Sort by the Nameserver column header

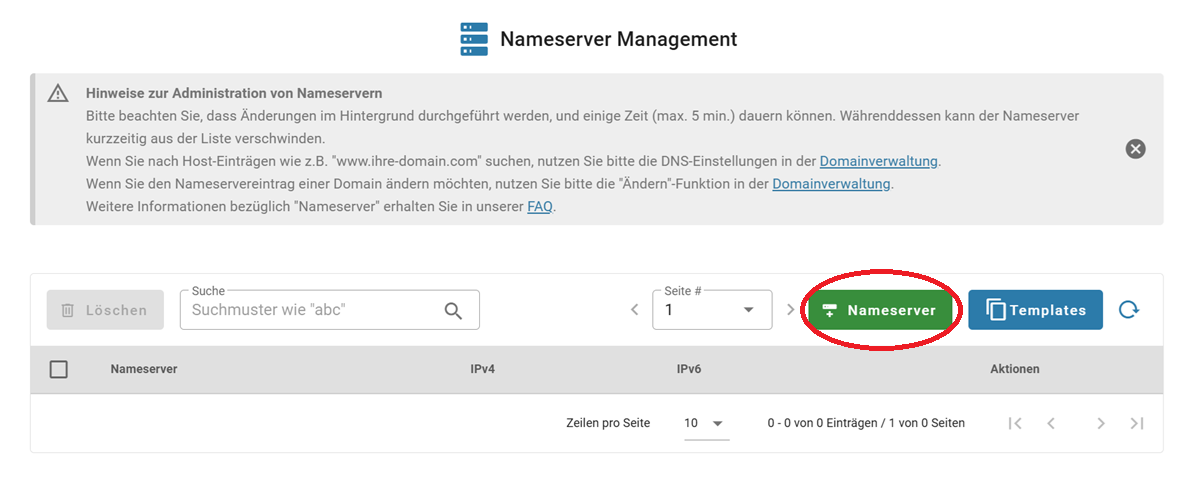144,369
